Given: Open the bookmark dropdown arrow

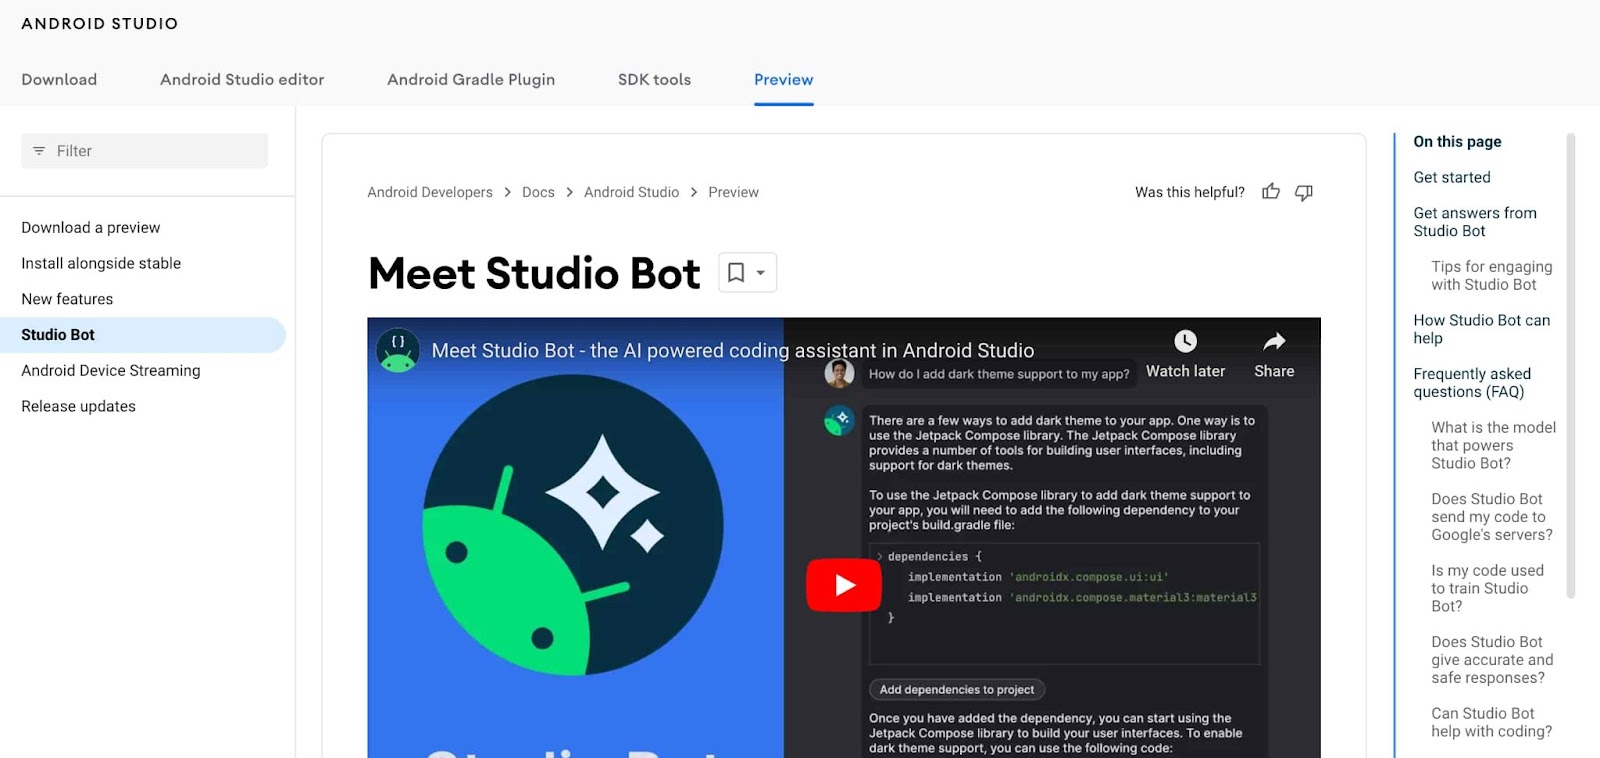Looking at the screenshot, I should click(x=761, y=273).
